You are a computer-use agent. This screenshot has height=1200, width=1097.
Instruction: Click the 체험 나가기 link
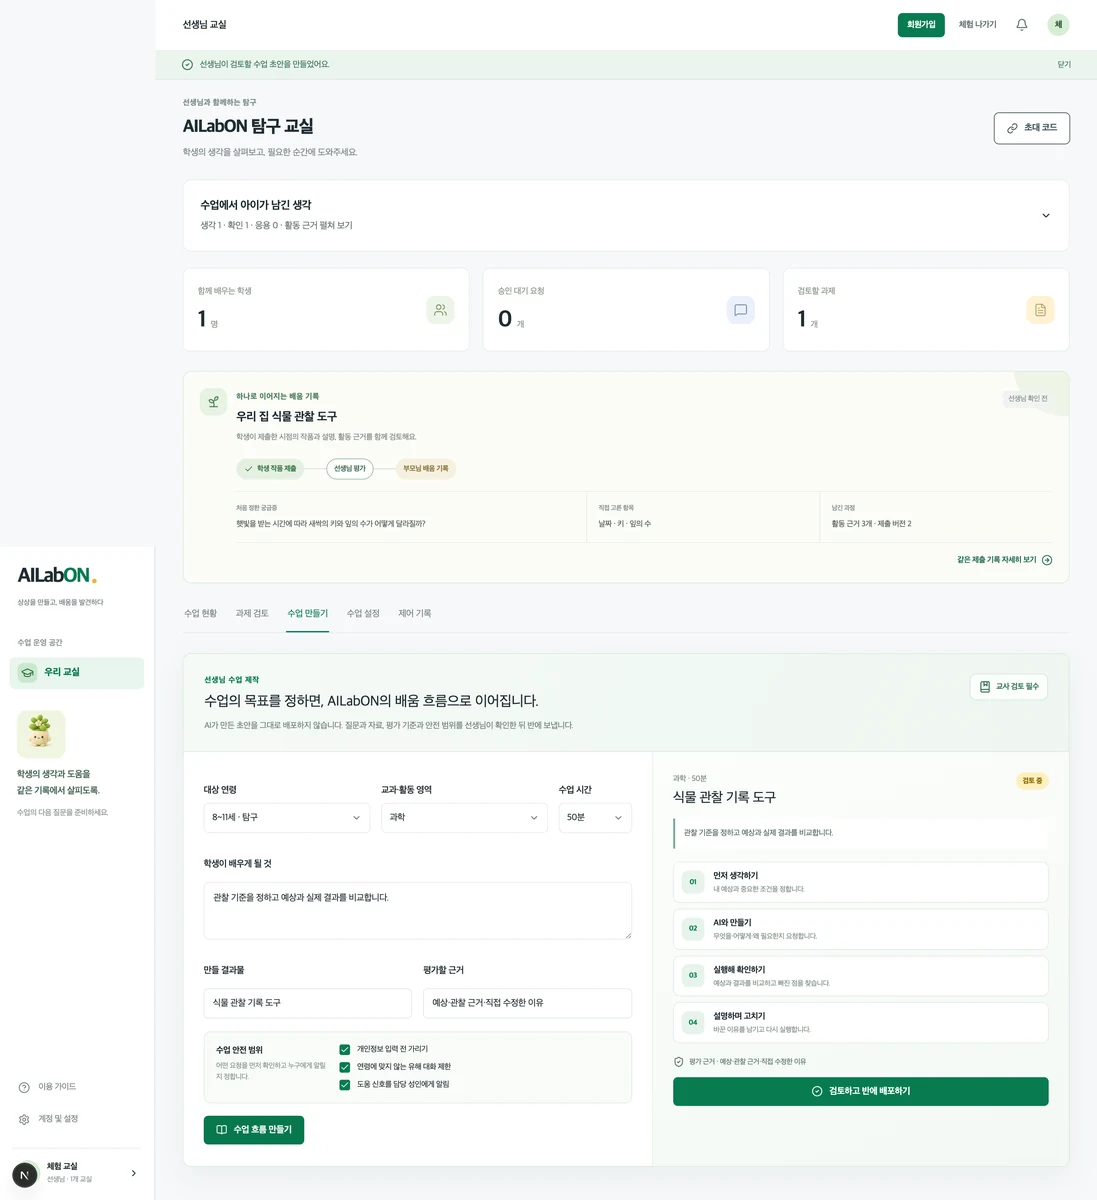click(x=978, y=25)
